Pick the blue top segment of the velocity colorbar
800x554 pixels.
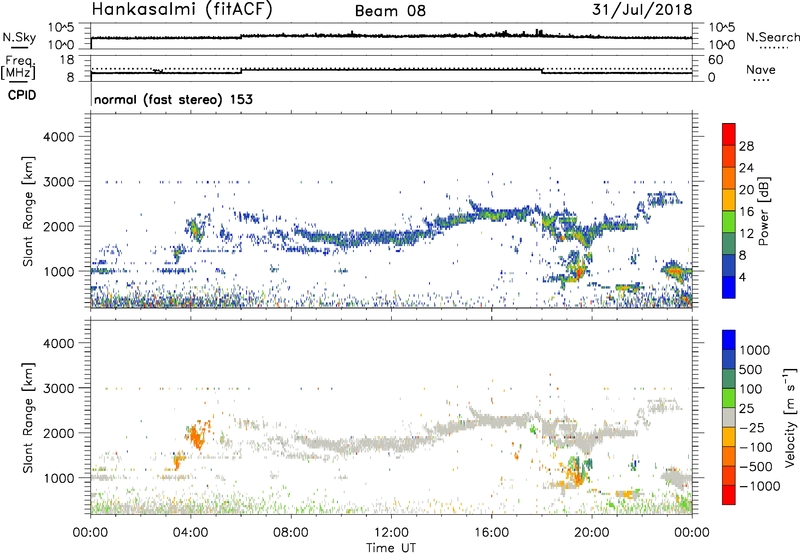point(729,340)
